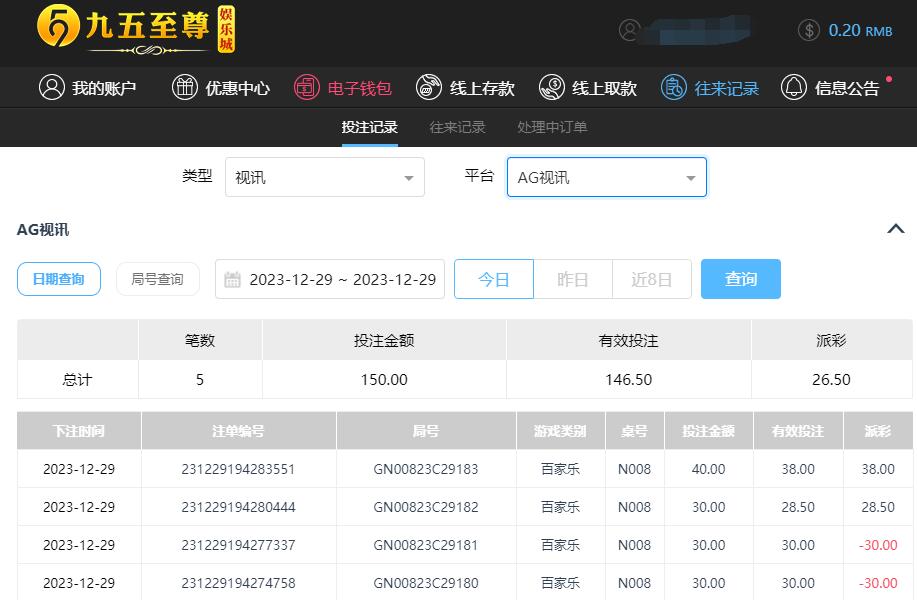Go to 线上存款 page
The height and width of the screenshot is (600, 917).
[466, 88]
